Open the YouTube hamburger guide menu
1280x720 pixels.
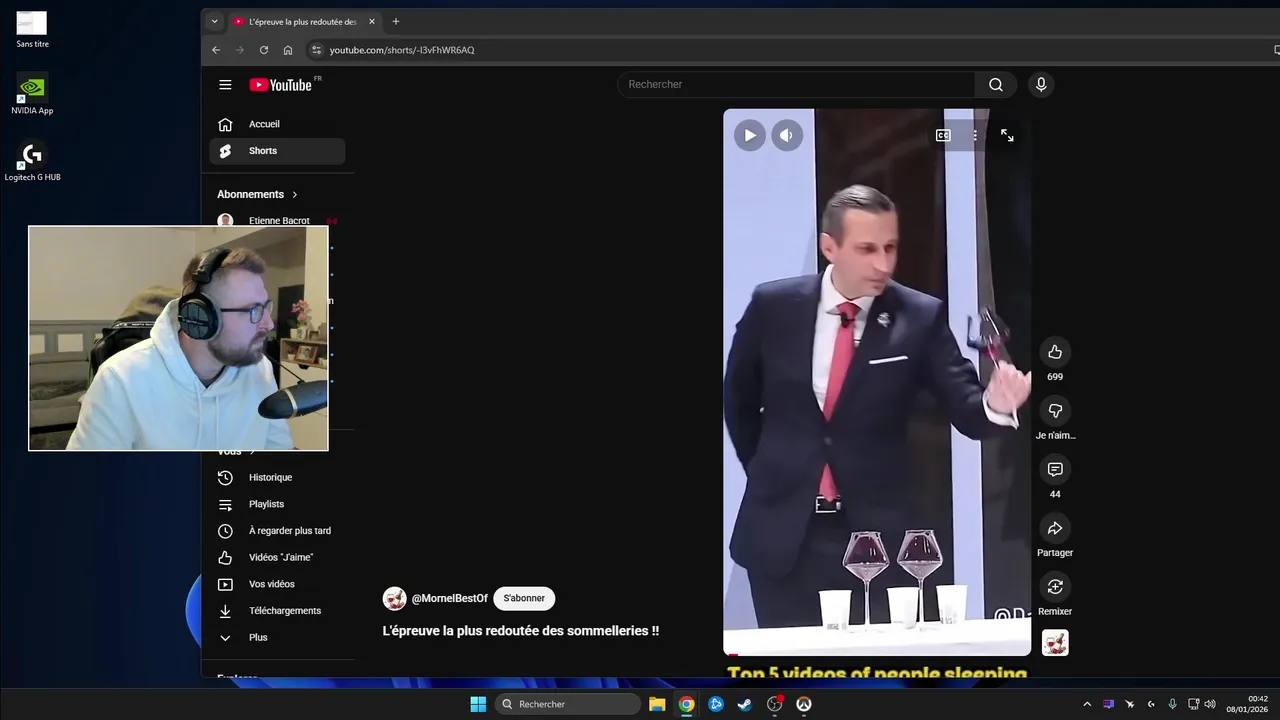225,85
